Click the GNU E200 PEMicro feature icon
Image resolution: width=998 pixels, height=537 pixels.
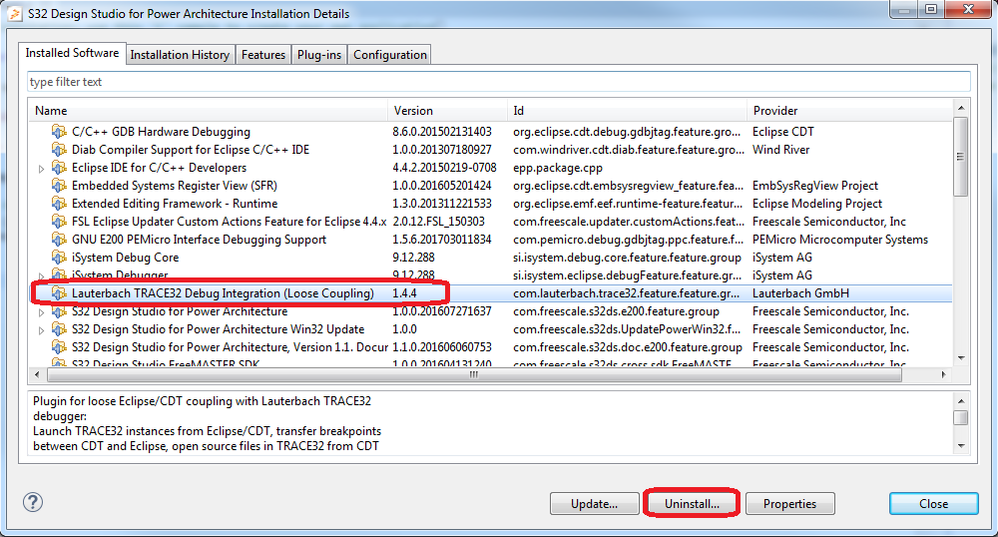[59, 239]
